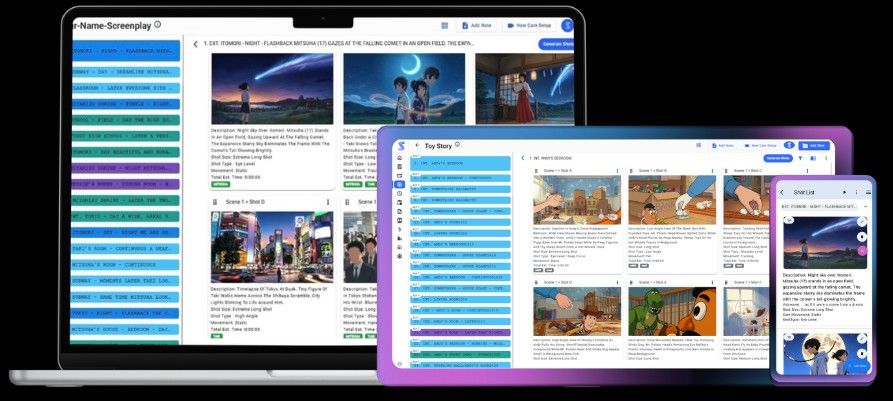Select the purple SHRINE - NIGHT MITSUHA scene row
The width and height of the screenshot is (893, 401).
coord(125,169)
